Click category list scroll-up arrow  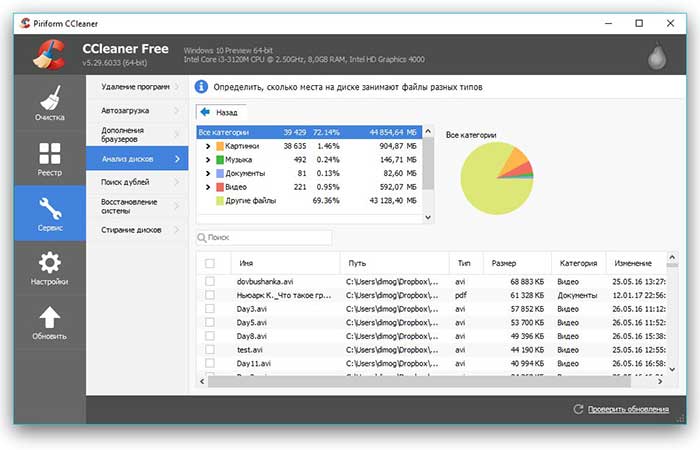point(428,131)
